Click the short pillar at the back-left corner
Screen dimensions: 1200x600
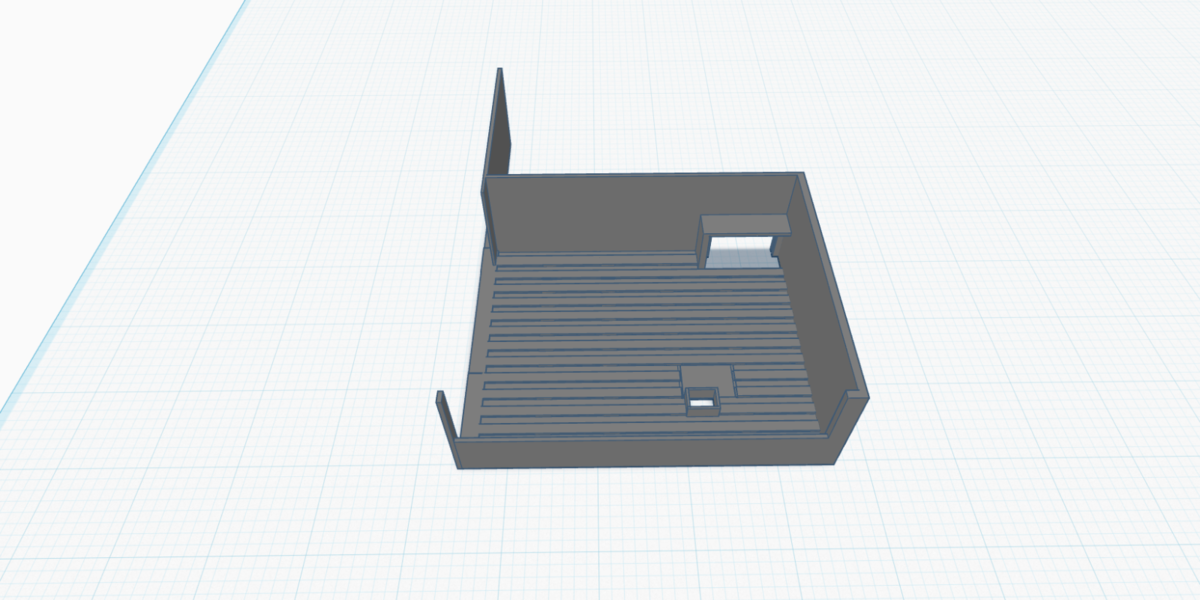click(487, 215)
